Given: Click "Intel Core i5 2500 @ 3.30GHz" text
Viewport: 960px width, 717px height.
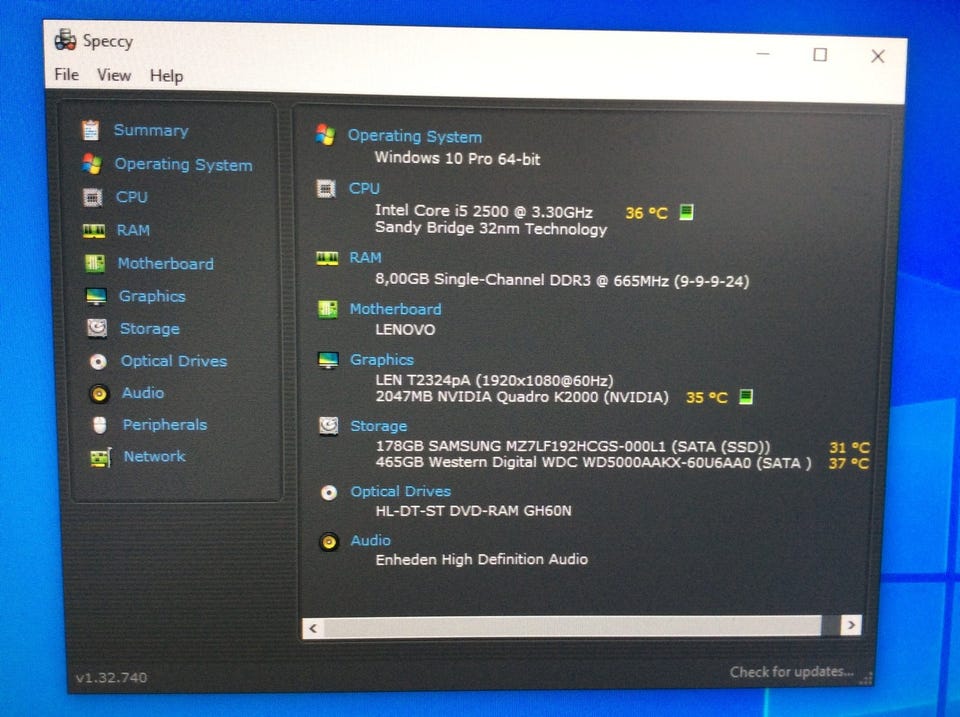Looking at the screenshot, I should point(484,211).
